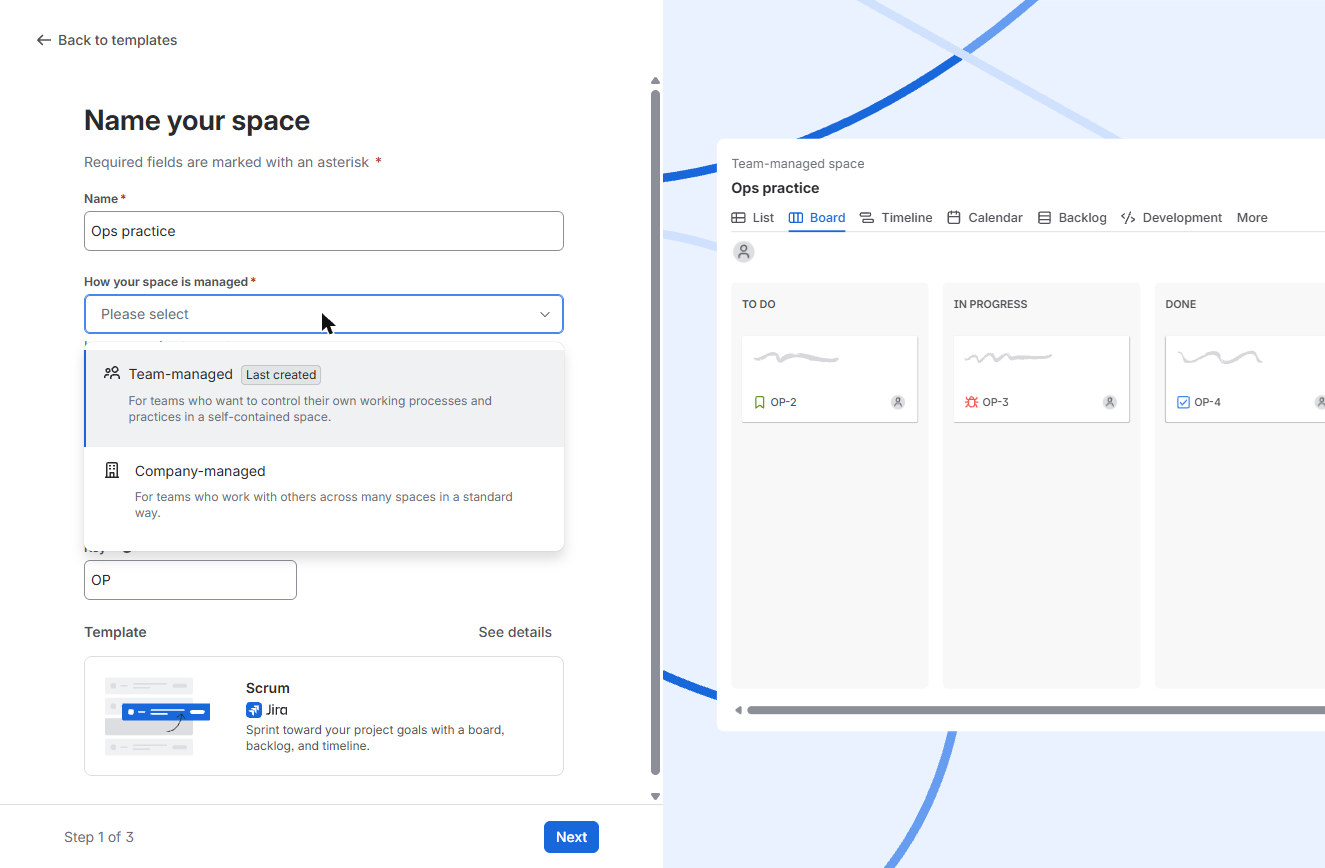Switch to the Timeline tab in preview

[x=896, y=218]
